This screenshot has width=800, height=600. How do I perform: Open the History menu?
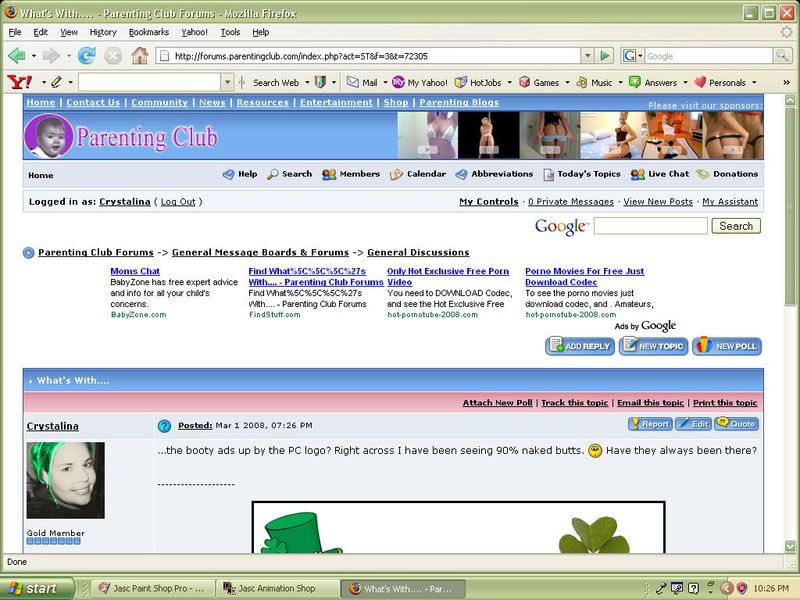103,32
